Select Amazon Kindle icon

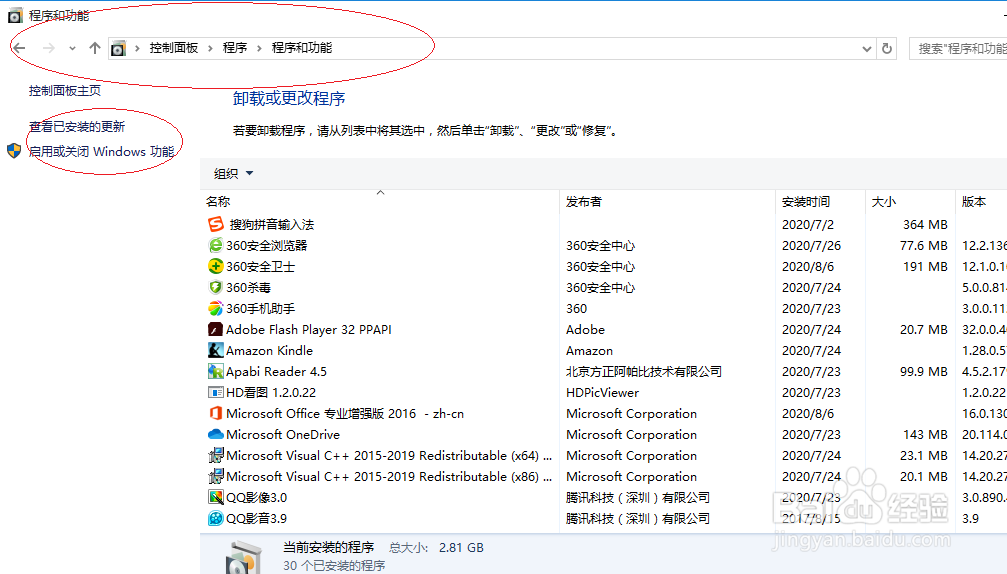click(x=216, y=351)
